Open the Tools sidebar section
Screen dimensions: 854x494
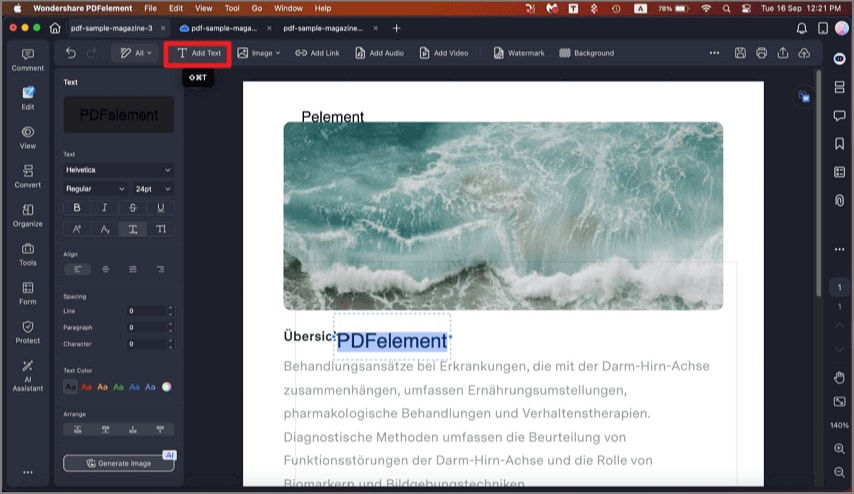(28, 254)
